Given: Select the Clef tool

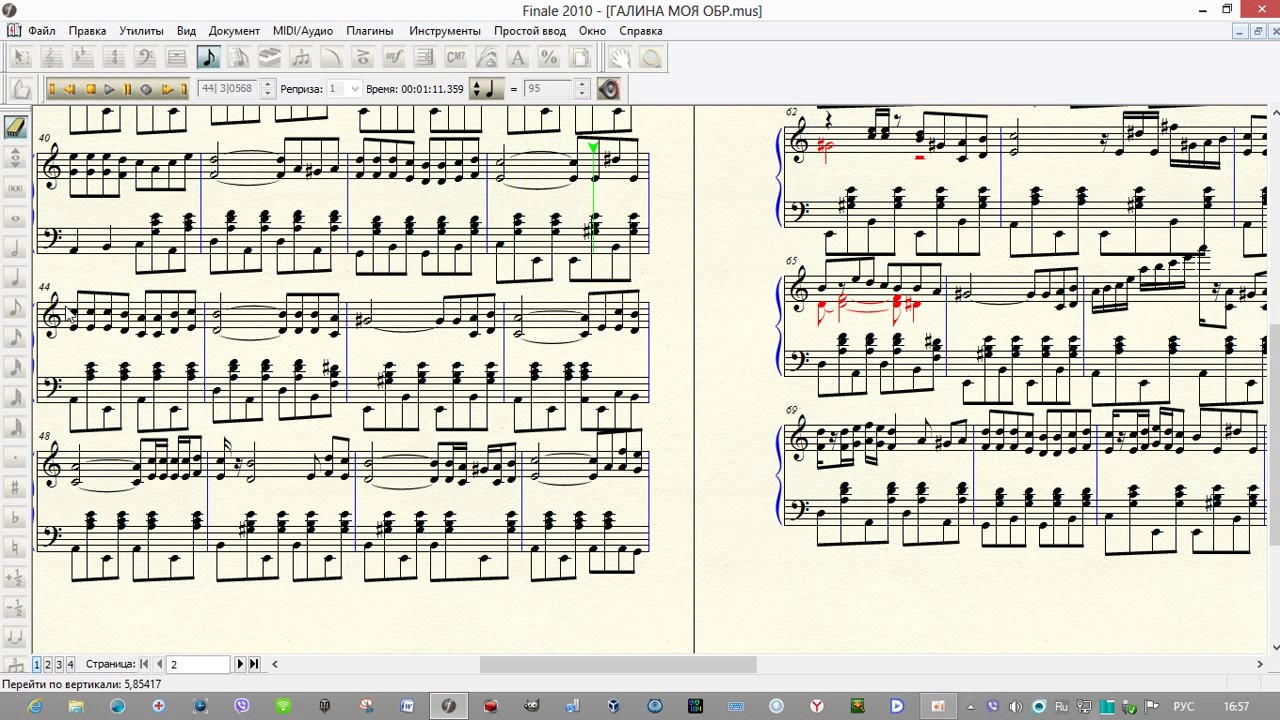Looking at the screenshot, I should coord(145,58).
